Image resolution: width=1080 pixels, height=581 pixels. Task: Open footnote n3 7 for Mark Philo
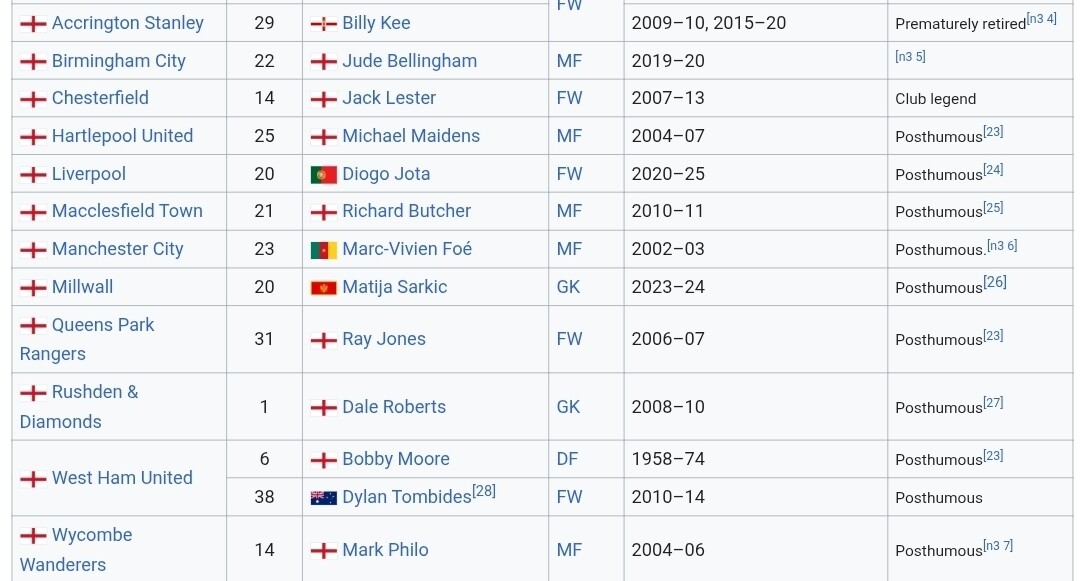tap(998, 545)
